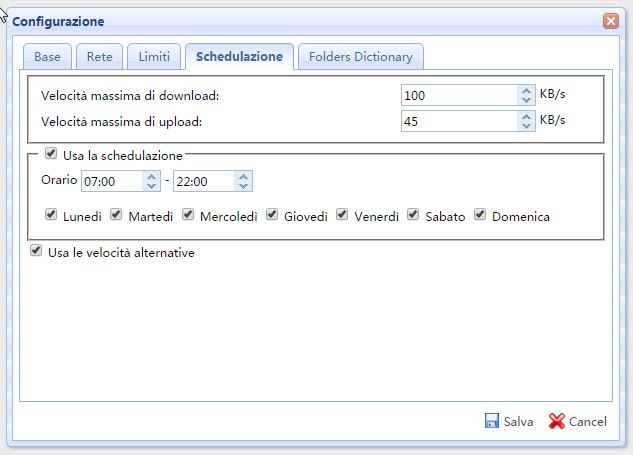Click the Salva floppy disk icon
This screenshot has height=455, width=633.
point(492,421)
